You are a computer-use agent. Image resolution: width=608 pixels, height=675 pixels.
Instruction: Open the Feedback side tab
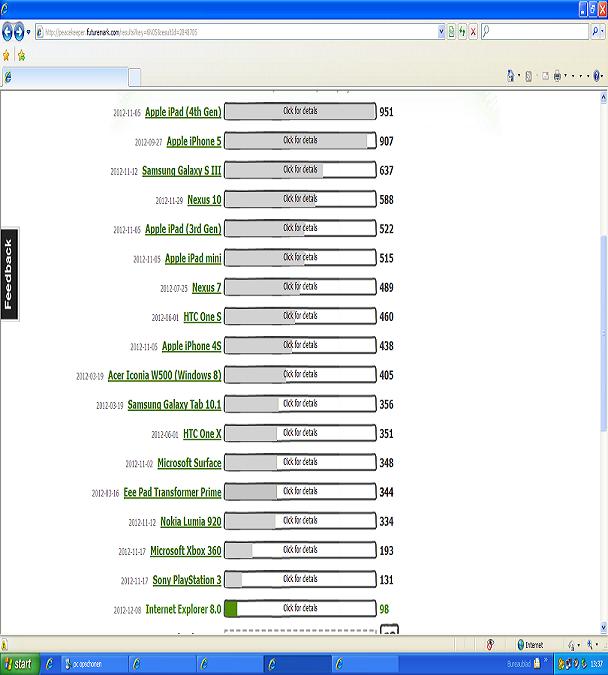[9, 274]
